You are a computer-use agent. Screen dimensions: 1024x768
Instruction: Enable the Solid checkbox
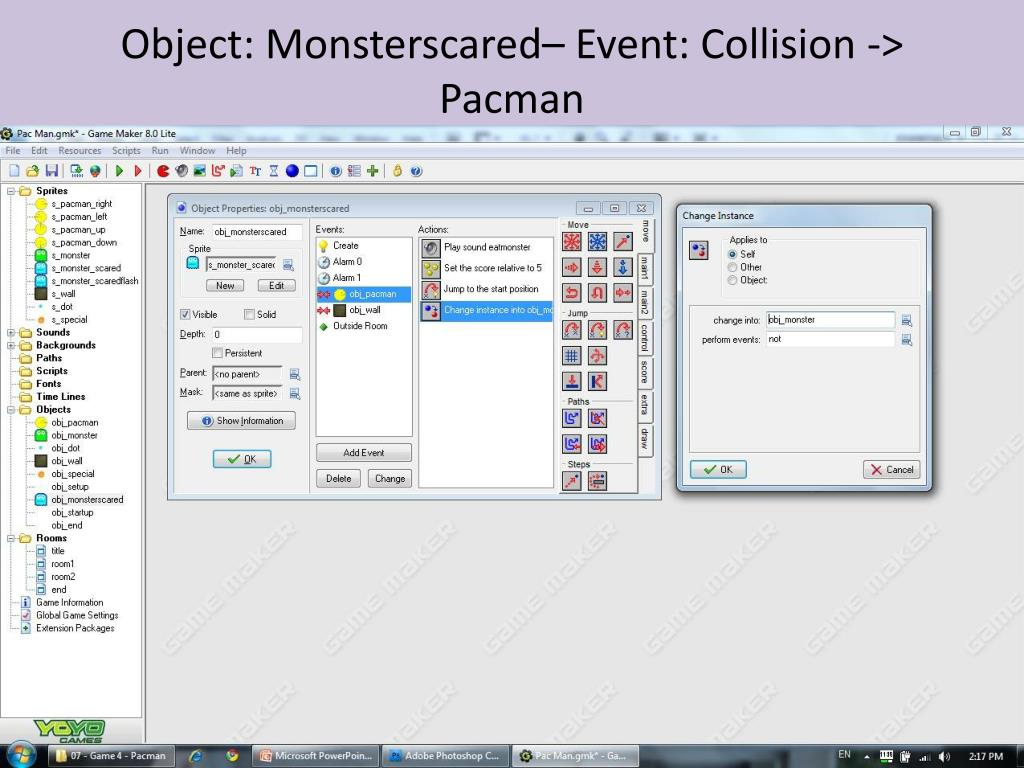(249, 314)
